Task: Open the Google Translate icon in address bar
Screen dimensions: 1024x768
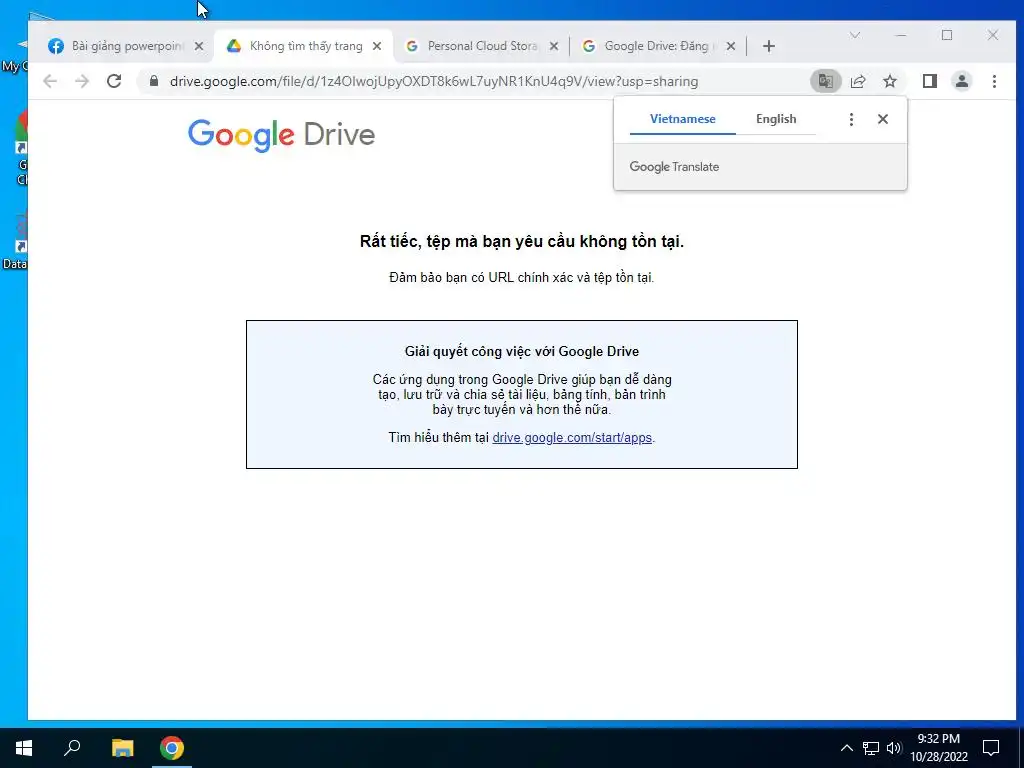Action: pos(825,81)
